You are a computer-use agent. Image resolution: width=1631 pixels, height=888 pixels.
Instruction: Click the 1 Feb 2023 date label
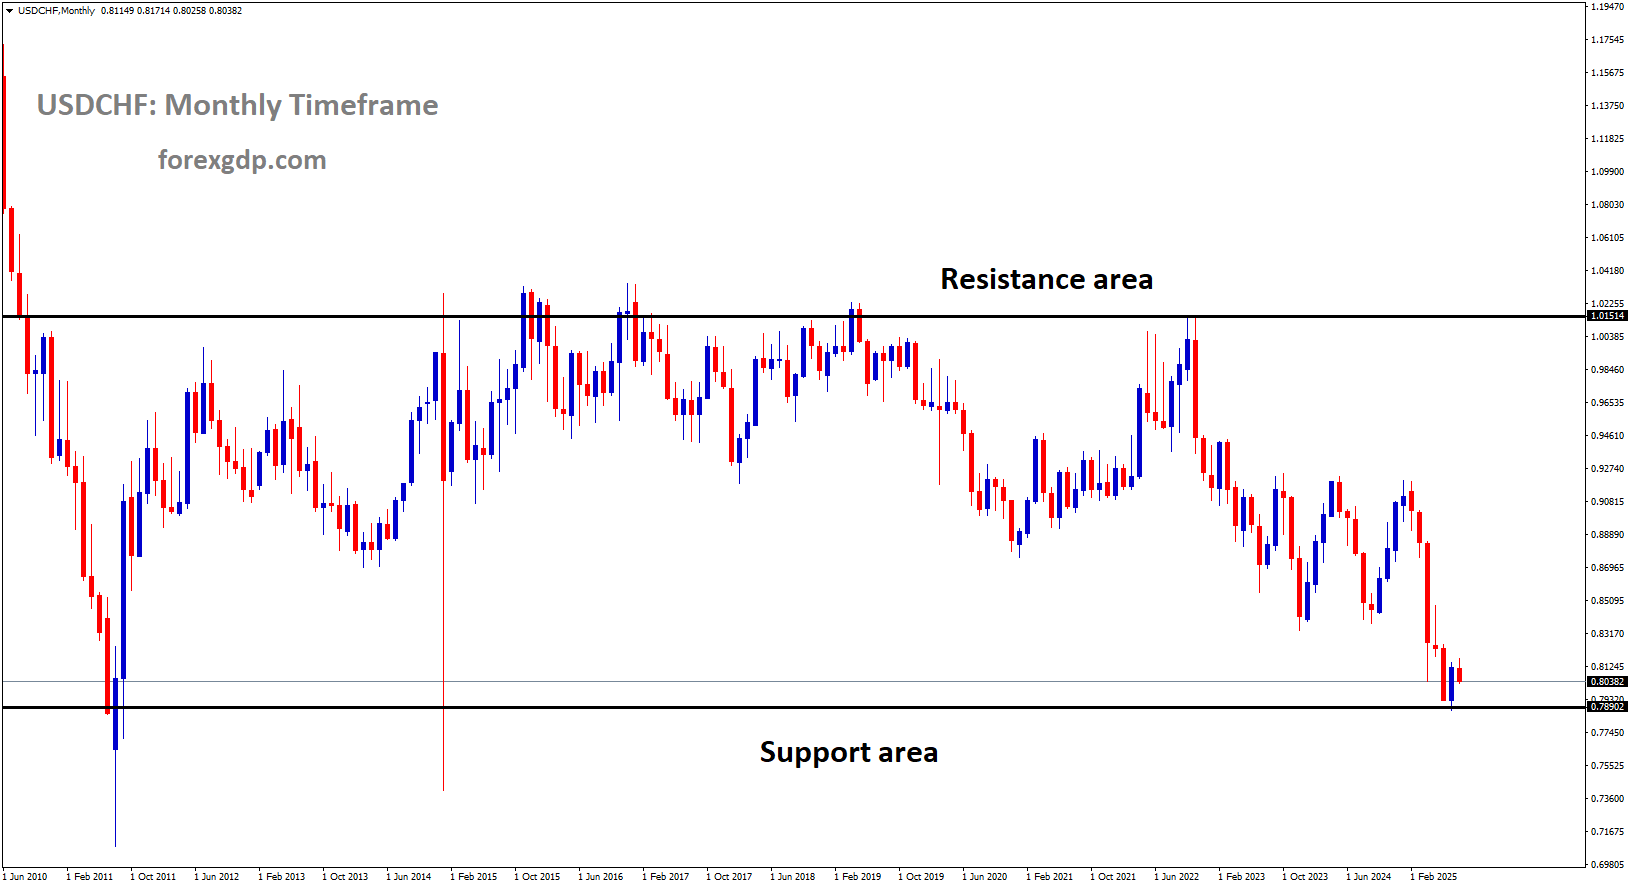pos(1242,877)
